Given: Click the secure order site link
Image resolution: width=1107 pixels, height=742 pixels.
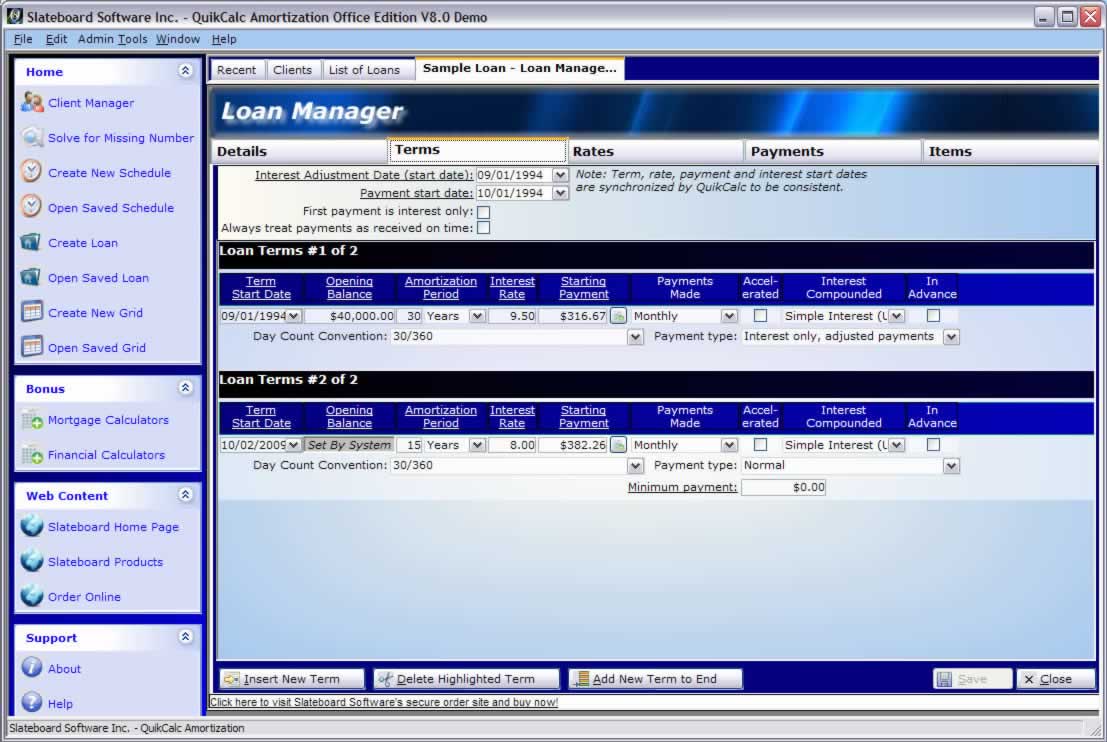Looking at the screenshot, I should tap(384, 702).
